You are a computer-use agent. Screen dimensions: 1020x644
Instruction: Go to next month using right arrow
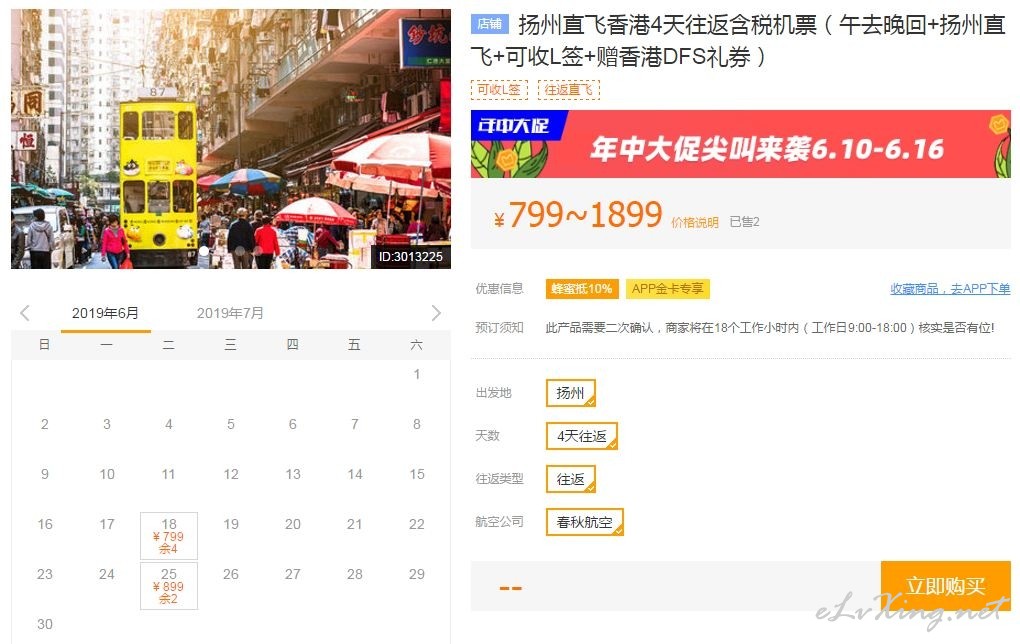click(x=436, y=313)
